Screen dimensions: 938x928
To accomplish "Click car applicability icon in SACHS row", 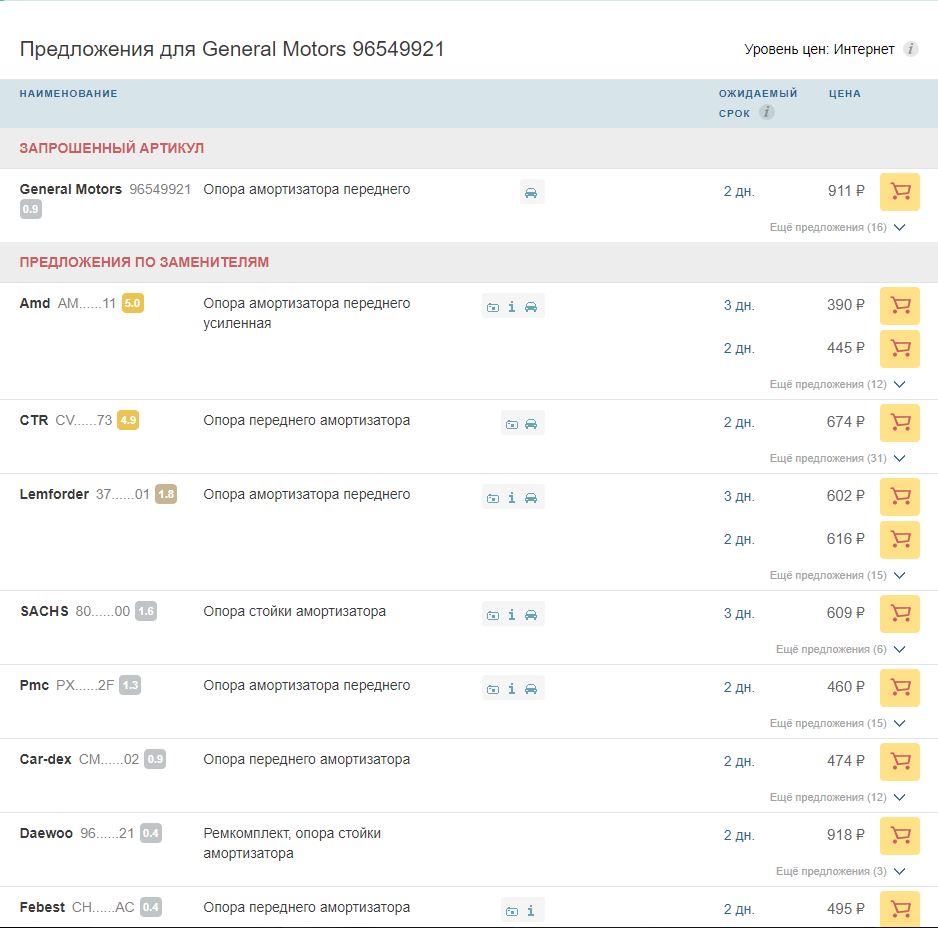I will point(531,615).
